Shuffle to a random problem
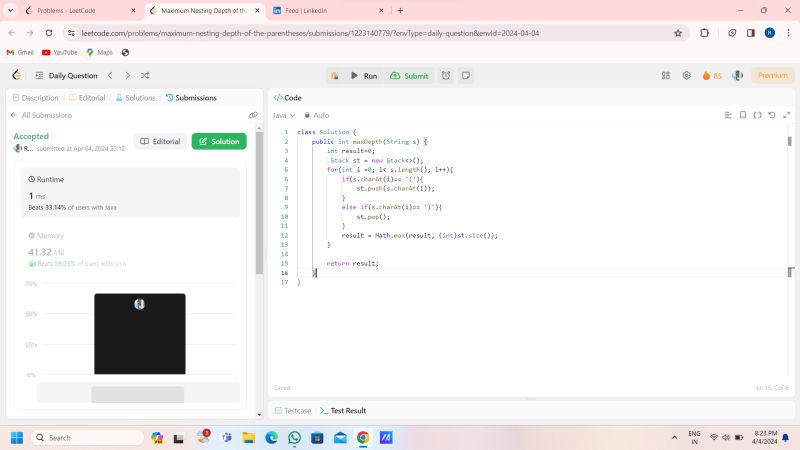This screenshot has width=800, height=450. pos(145,75)
